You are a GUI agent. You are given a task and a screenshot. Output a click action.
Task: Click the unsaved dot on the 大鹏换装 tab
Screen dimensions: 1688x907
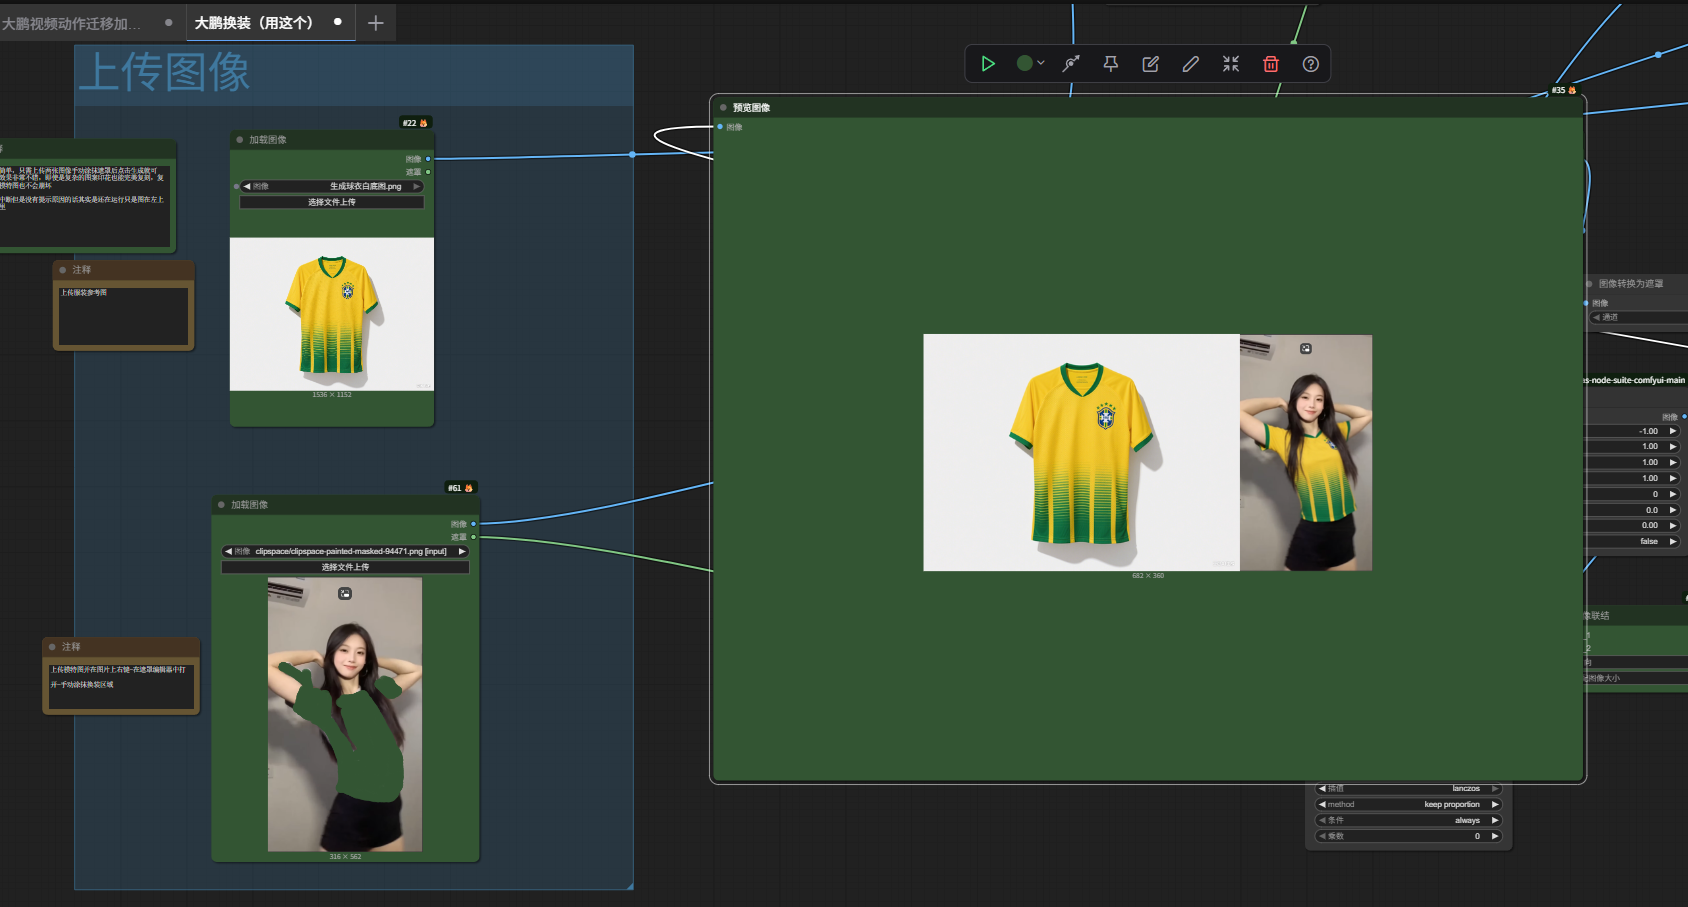click(x=338, y=22)
